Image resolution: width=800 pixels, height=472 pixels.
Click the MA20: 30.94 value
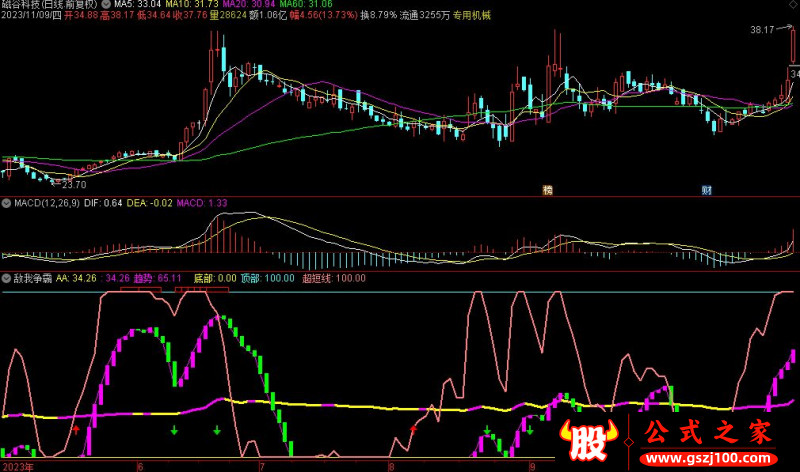[x=249, y=4]
